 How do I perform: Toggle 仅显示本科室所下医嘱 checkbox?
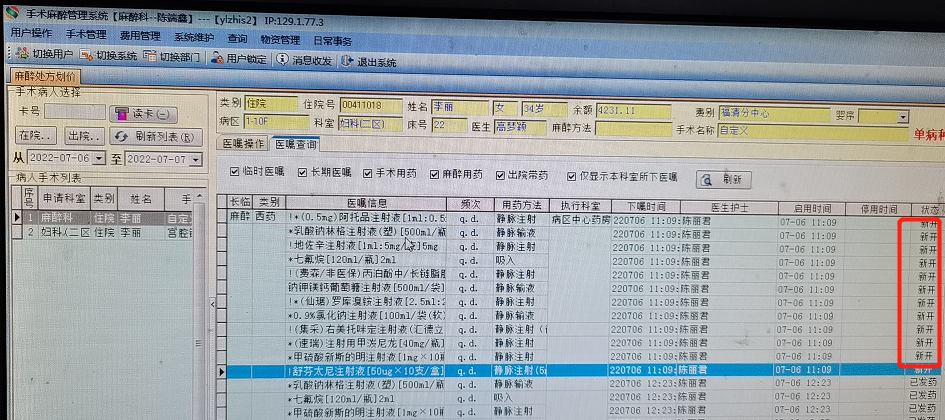tap(571, 177)
